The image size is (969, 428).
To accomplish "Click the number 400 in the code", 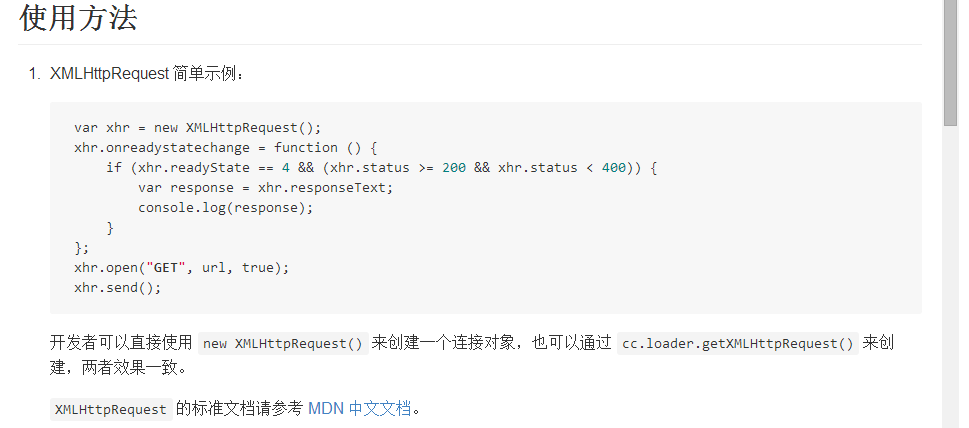I will [x=614, y=167].
